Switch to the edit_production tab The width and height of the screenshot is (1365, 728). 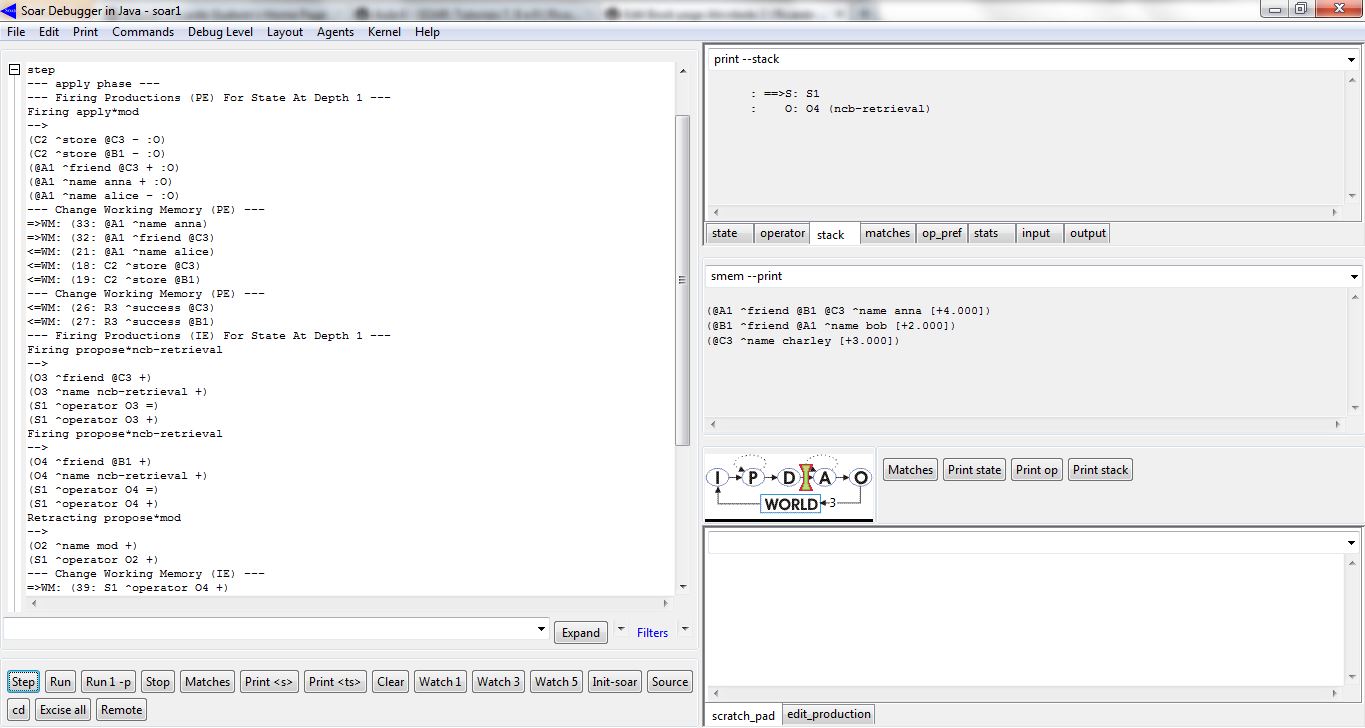pyautogui.click(x=828, y=714)
